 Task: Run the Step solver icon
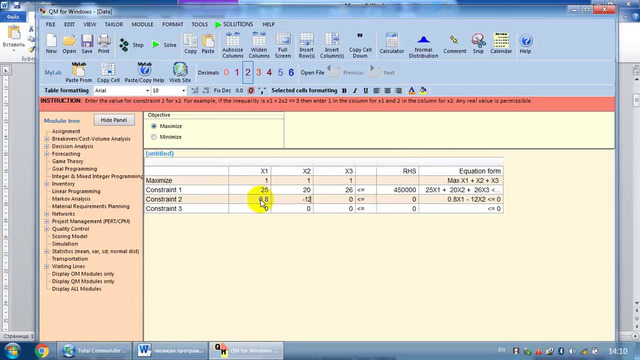tap(131, 45)
